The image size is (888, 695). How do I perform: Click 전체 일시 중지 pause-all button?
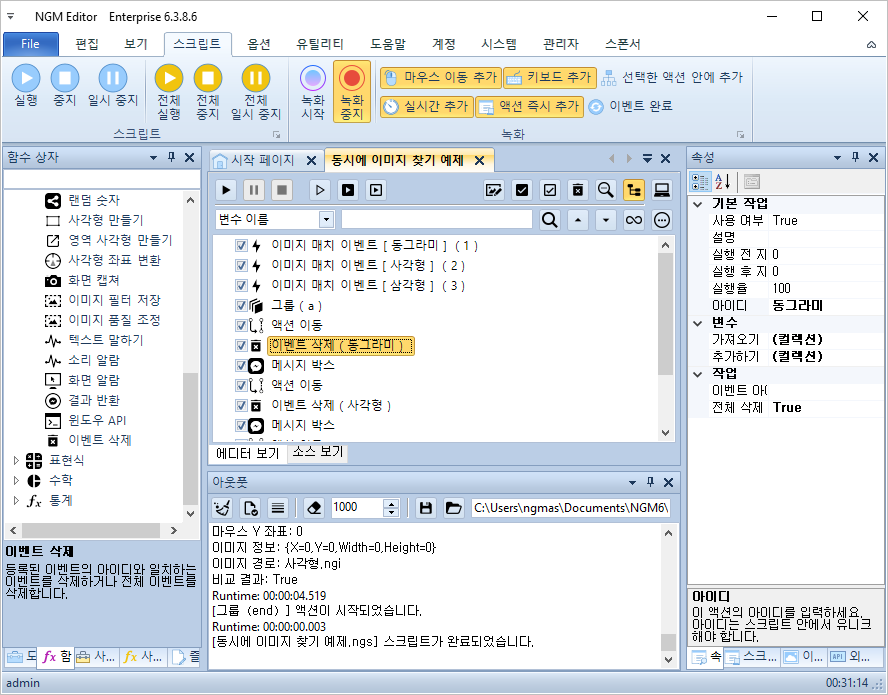(256, 92)
